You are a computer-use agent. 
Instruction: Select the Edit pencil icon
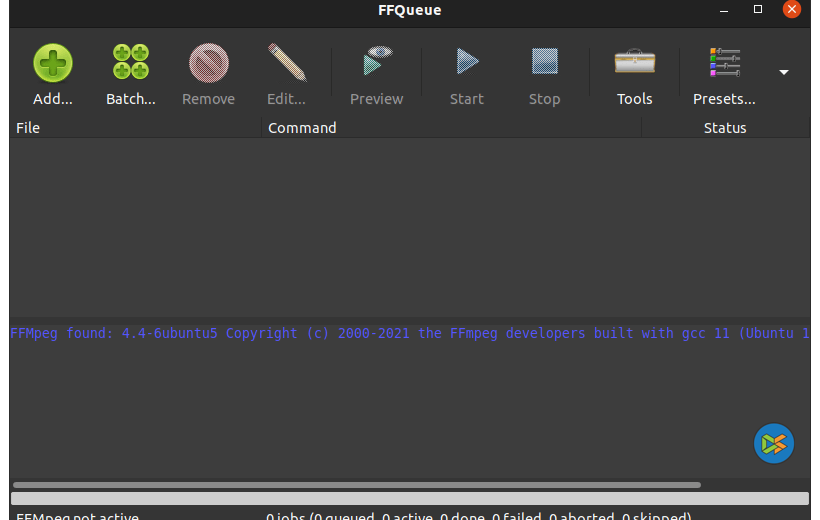point(287,62)
